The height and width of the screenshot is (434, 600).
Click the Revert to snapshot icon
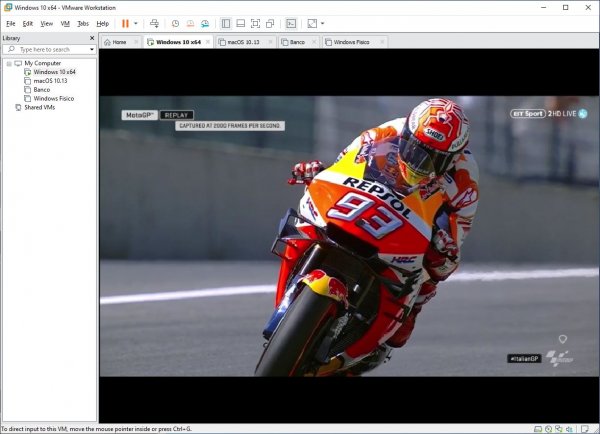point(190,24)
